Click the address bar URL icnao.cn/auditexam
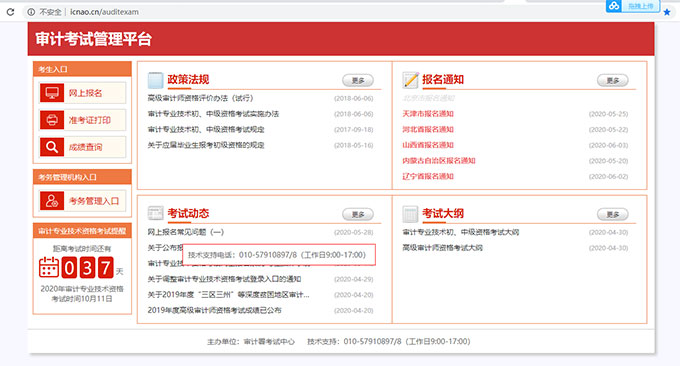 point(104,12)
